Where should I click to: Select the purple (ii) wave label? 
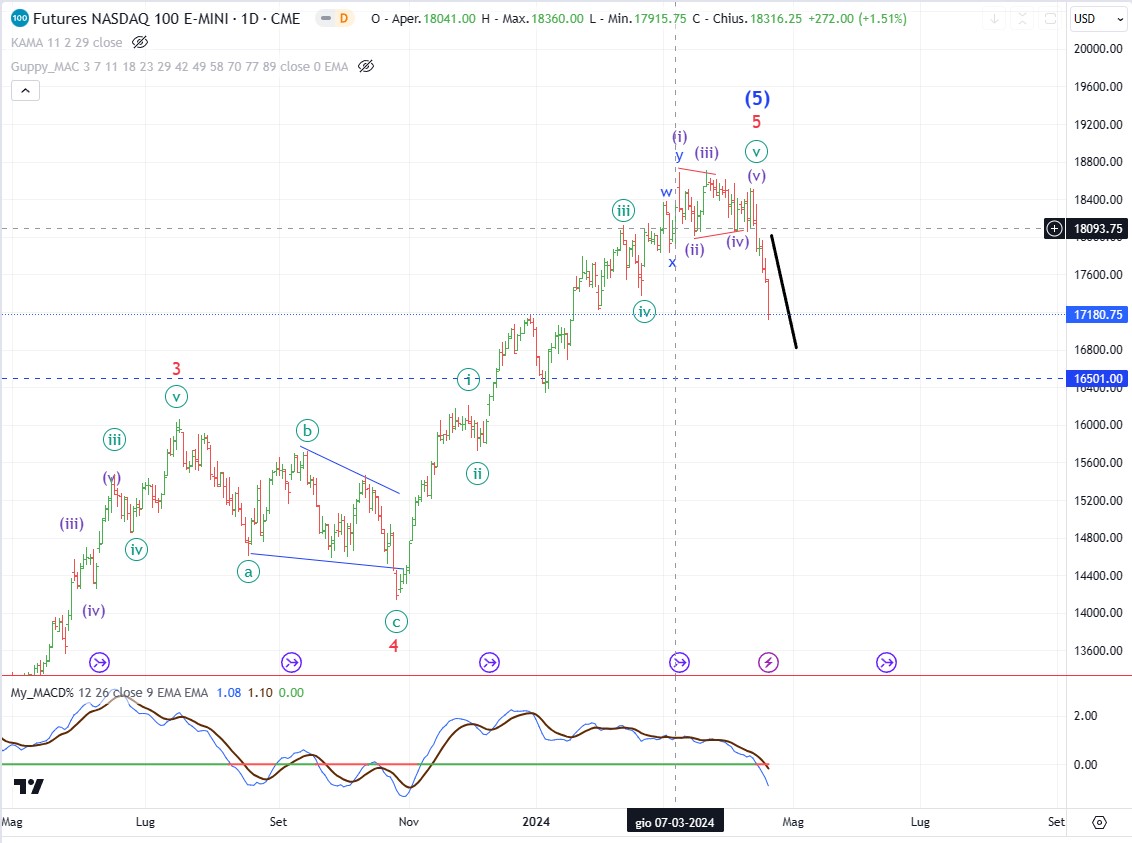click(x=695, y=250)
